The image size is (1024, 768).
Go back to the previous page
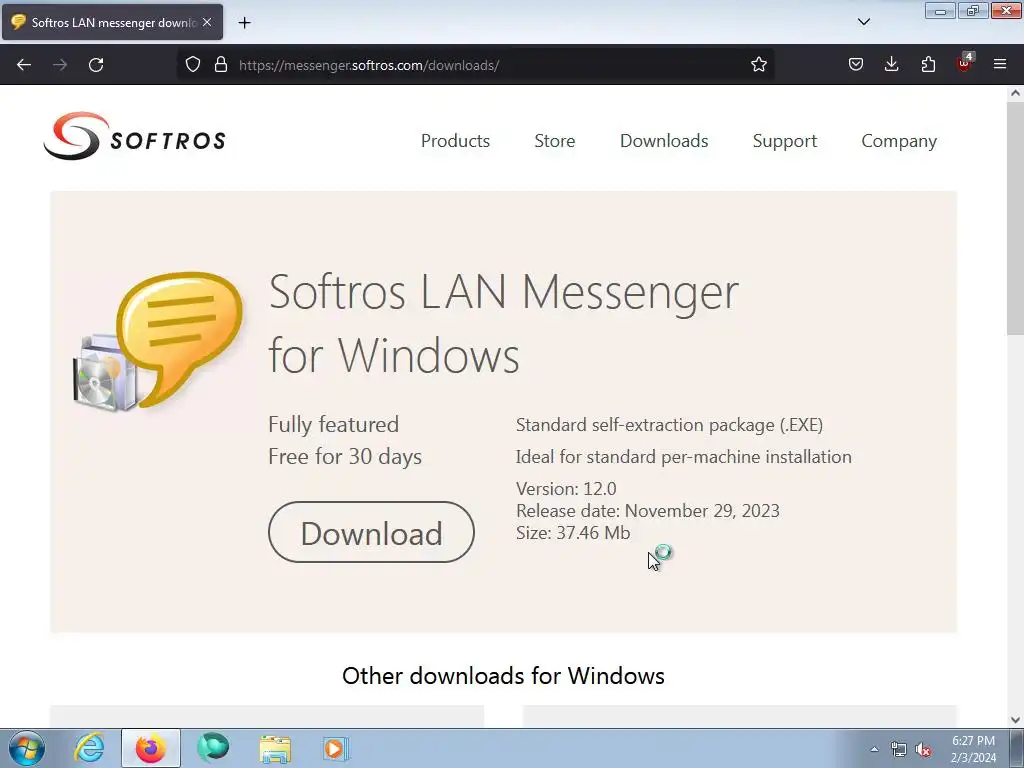(x=24, y=65)
